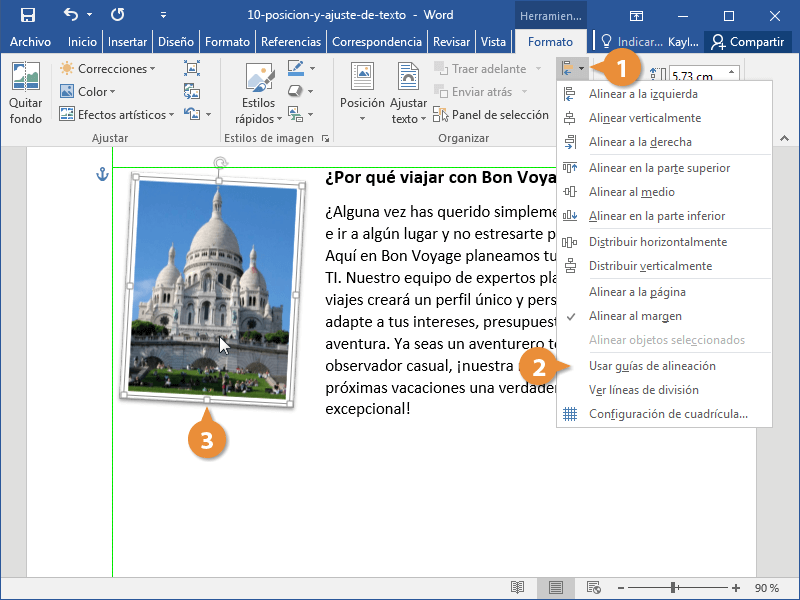The width and height of the screenshot is (800, 600).
Task: Toggle the Alinear al margen option
Action: pyautogui.click(x=635, y=316)
